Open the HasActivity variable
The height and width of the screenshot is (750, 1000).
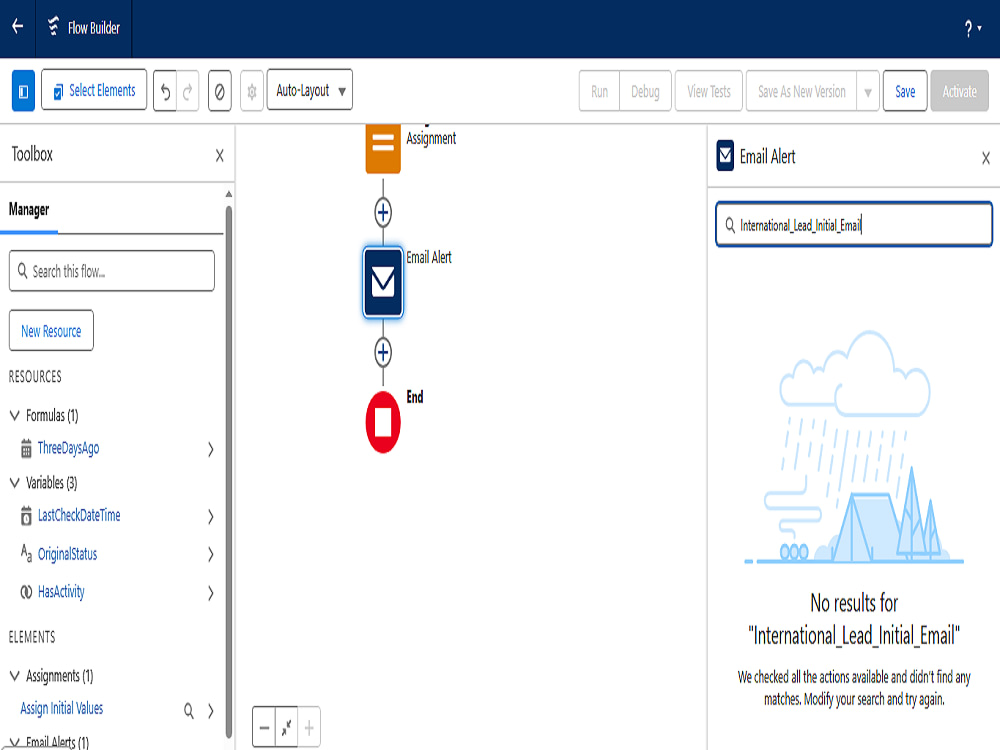tap(61, 592)
